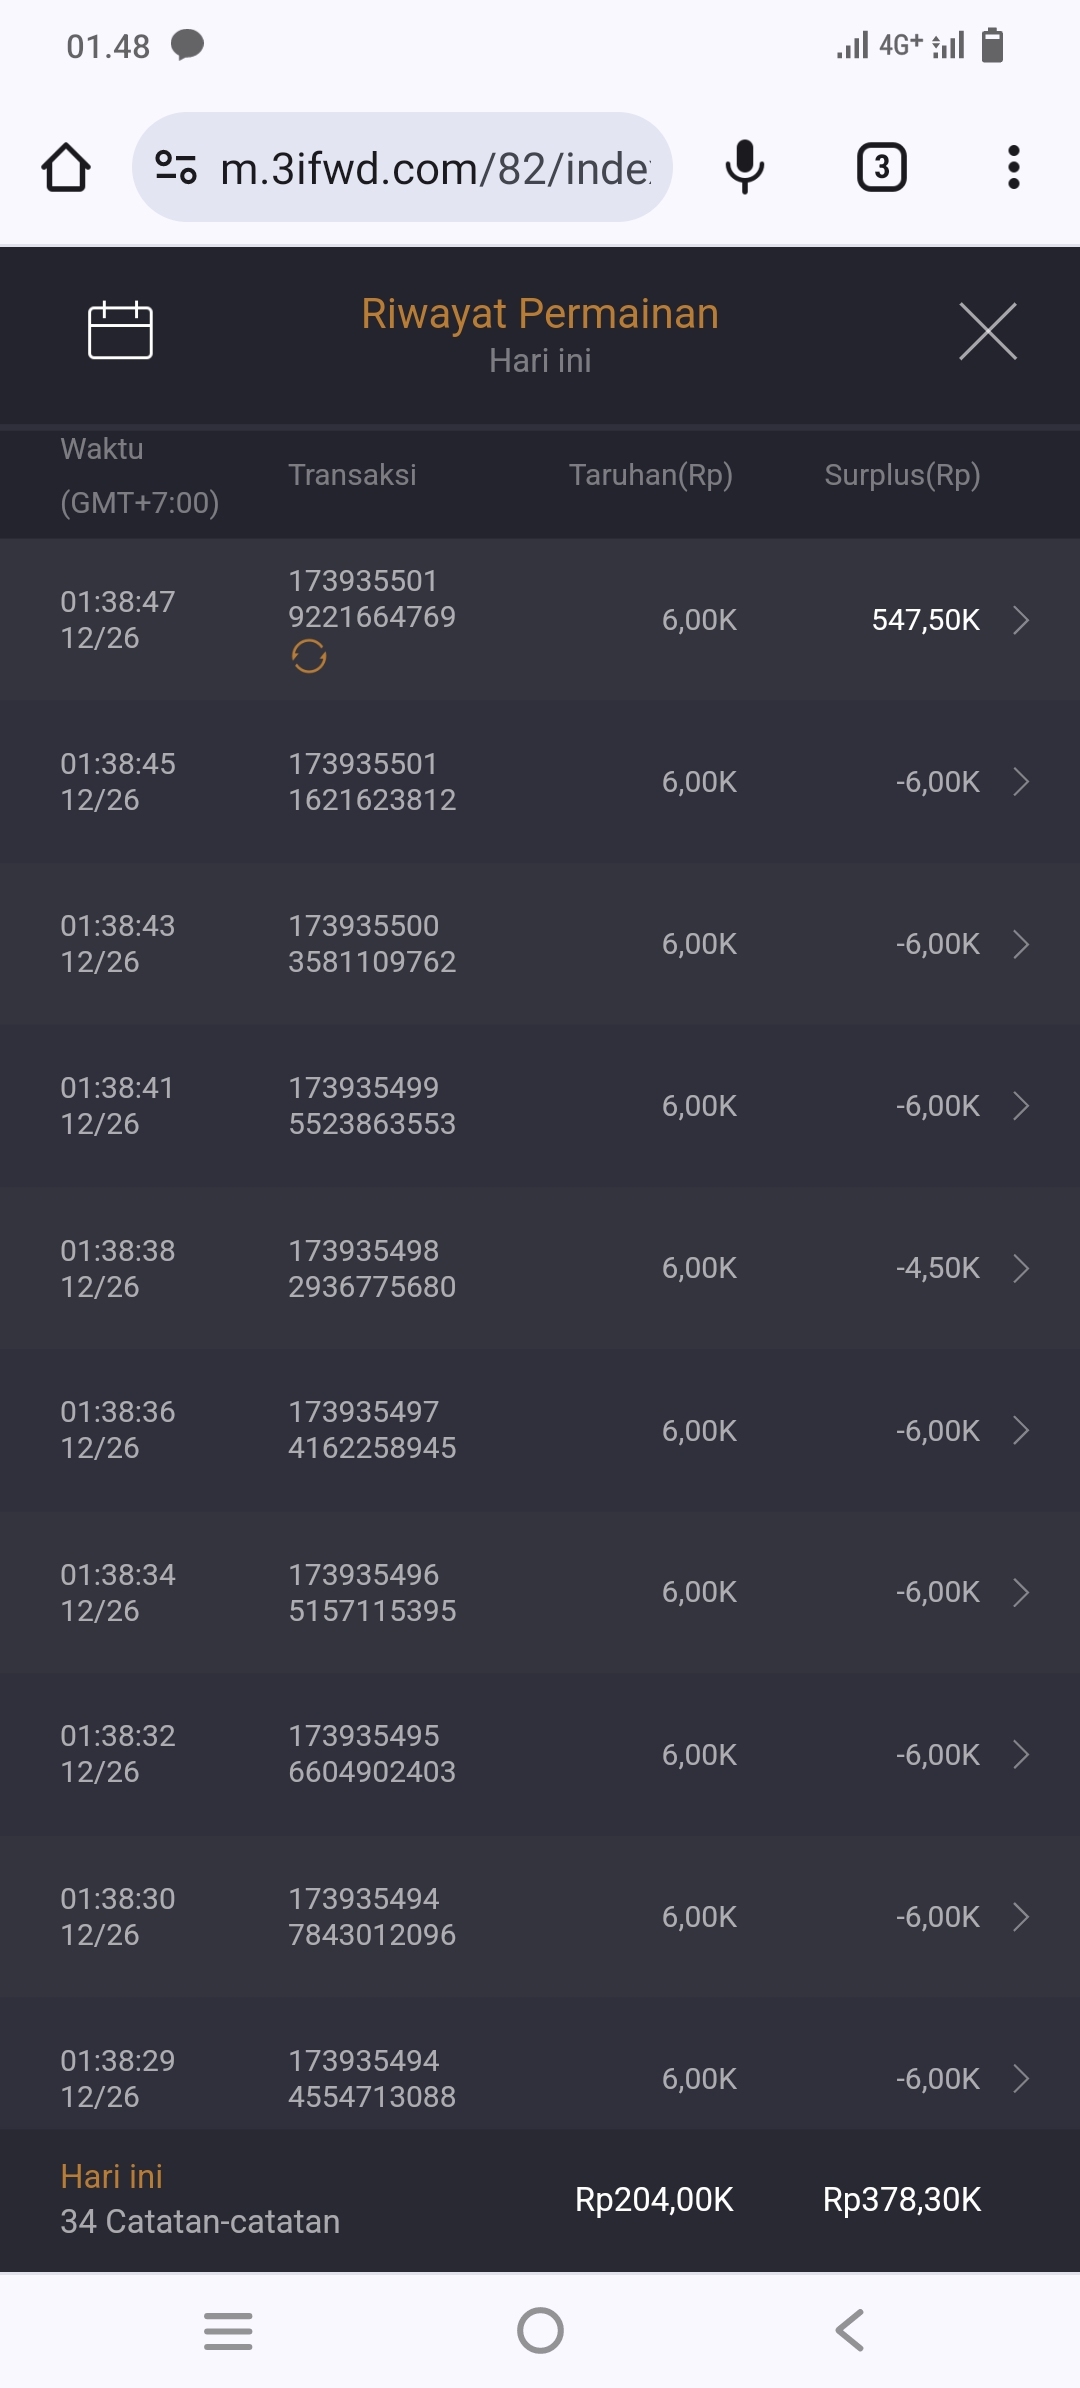The width and height of the screenshot is (1080, 2388).
Task: Tap the browser home icon
Action: (66, 167)
